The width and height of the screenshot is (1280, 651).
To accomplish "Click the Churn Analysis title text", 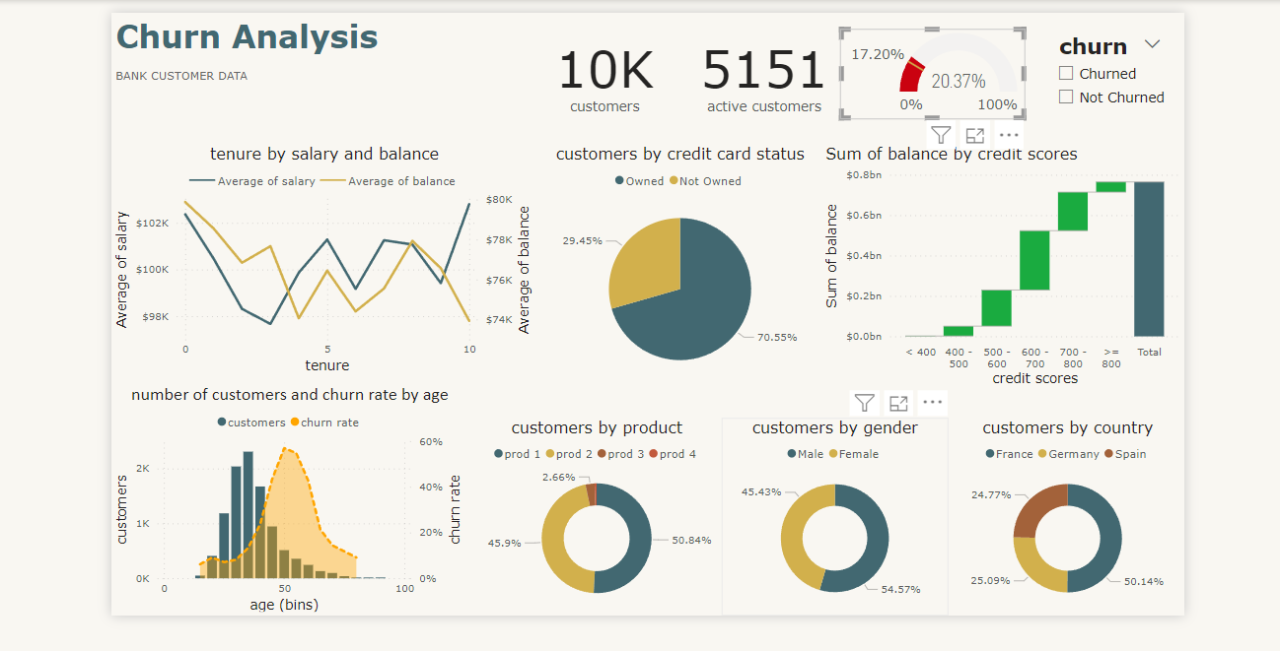I will 247,37.
